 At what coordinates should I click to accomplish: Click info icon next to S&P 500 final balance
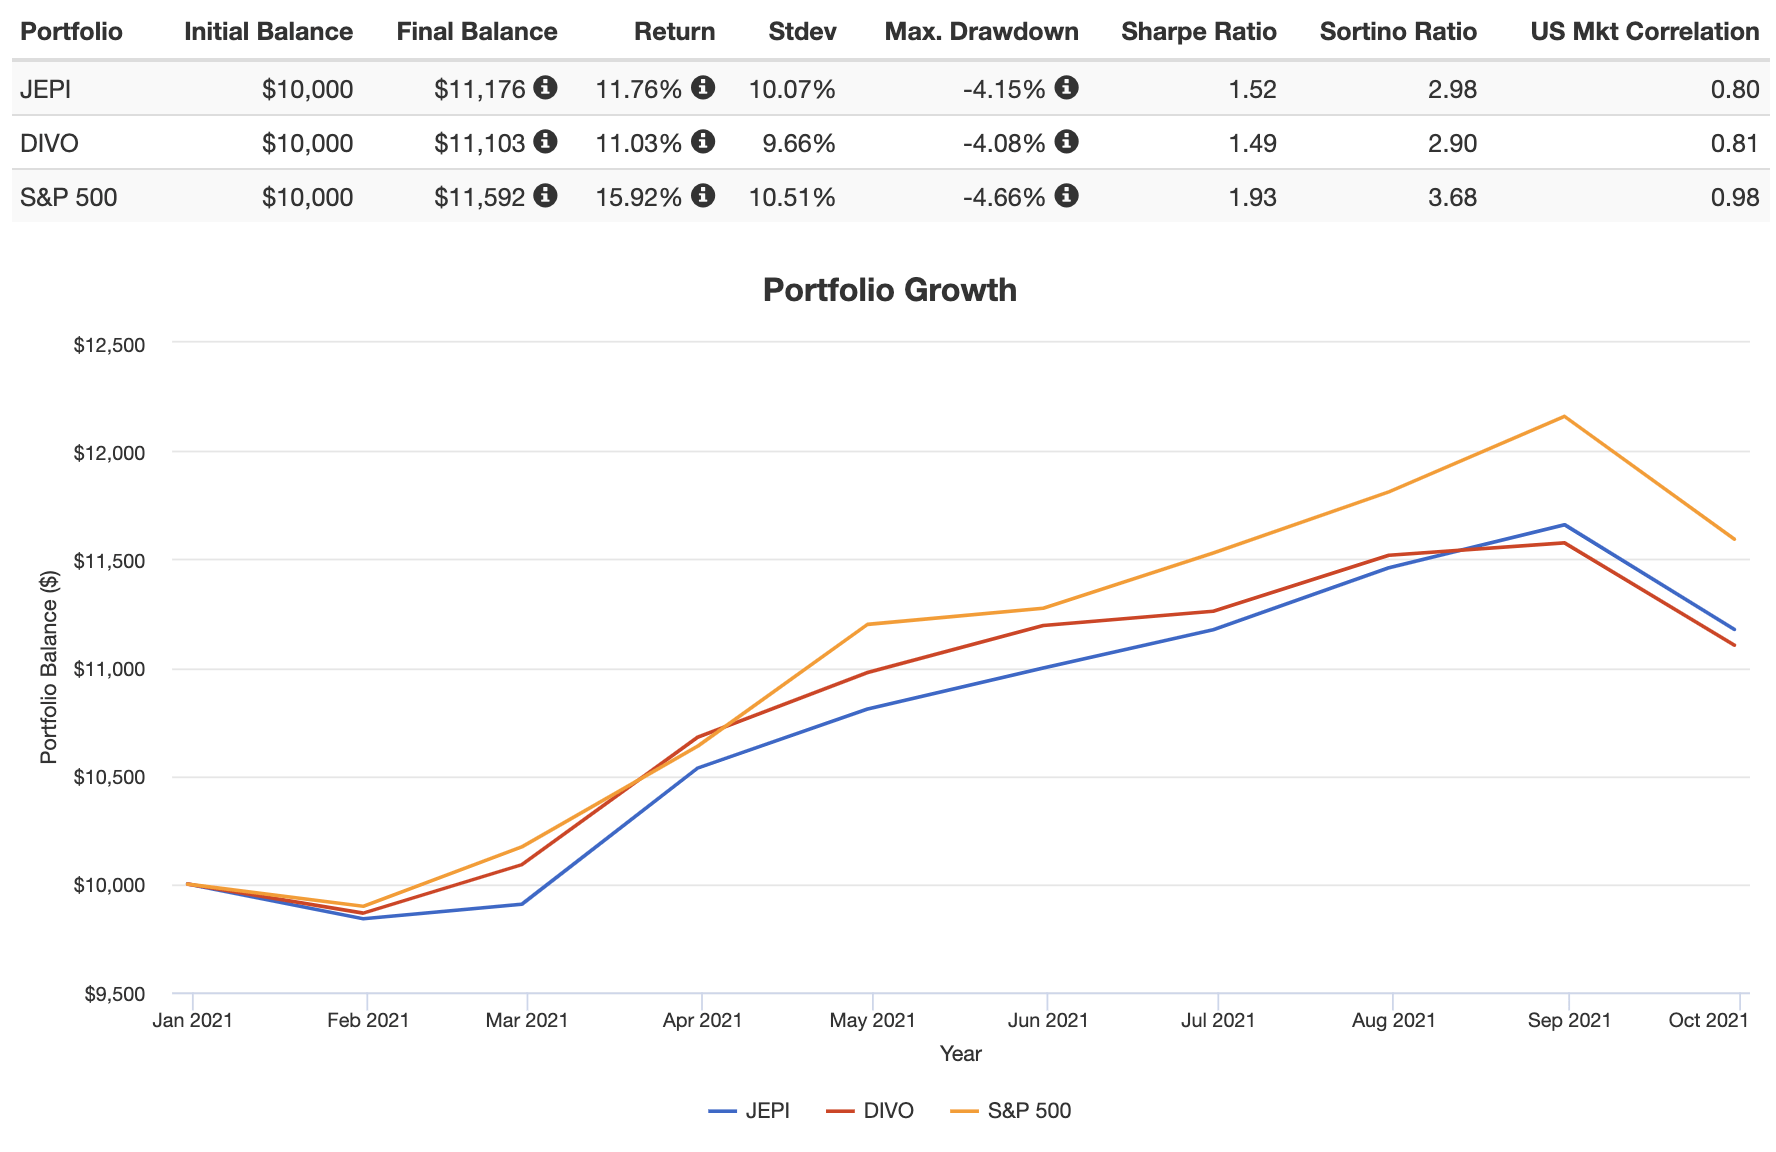(x=545, y=196)
